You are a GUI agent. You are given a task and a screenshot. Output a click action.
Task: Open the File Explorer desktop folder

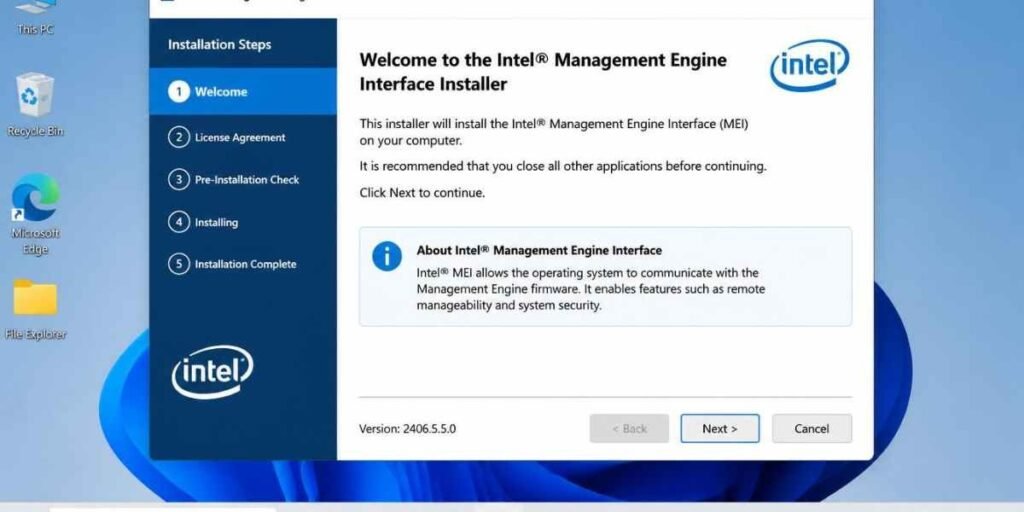pos(35,310)
